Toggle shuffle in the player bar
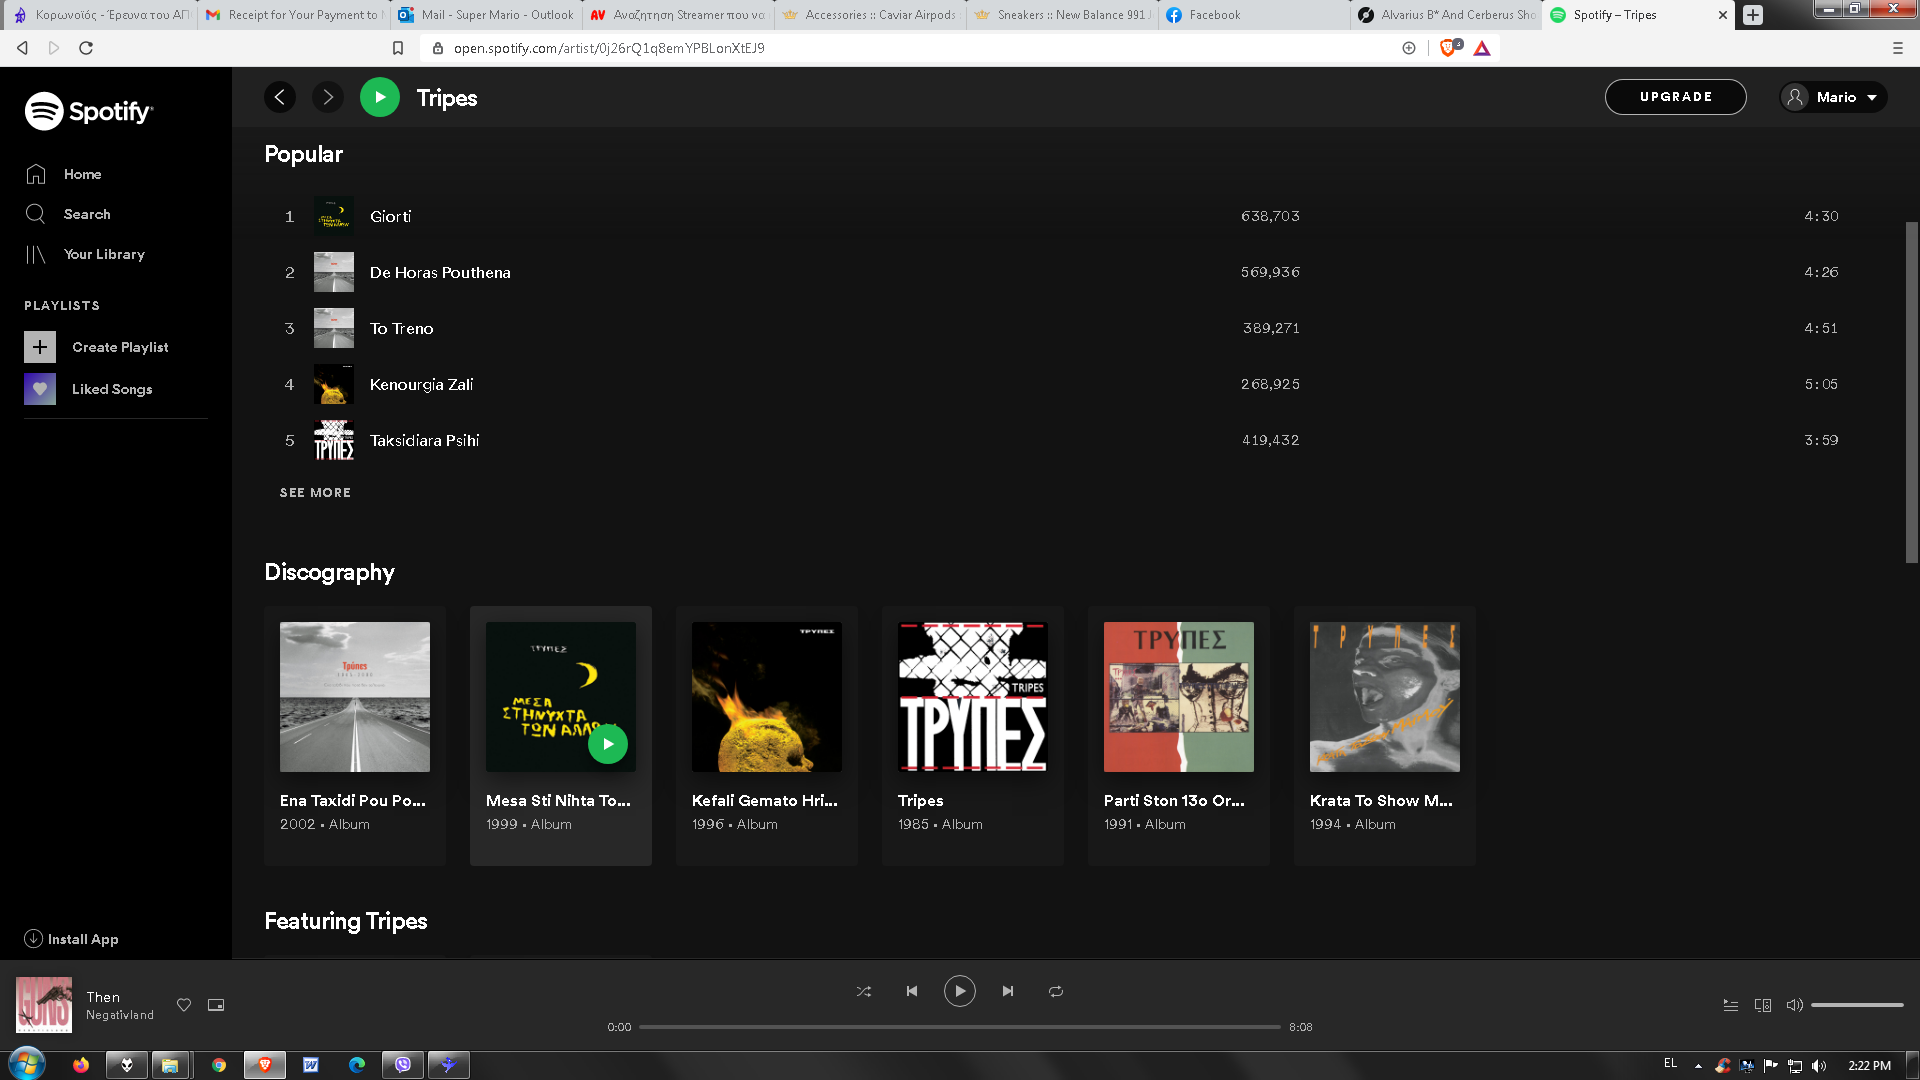 864,991
